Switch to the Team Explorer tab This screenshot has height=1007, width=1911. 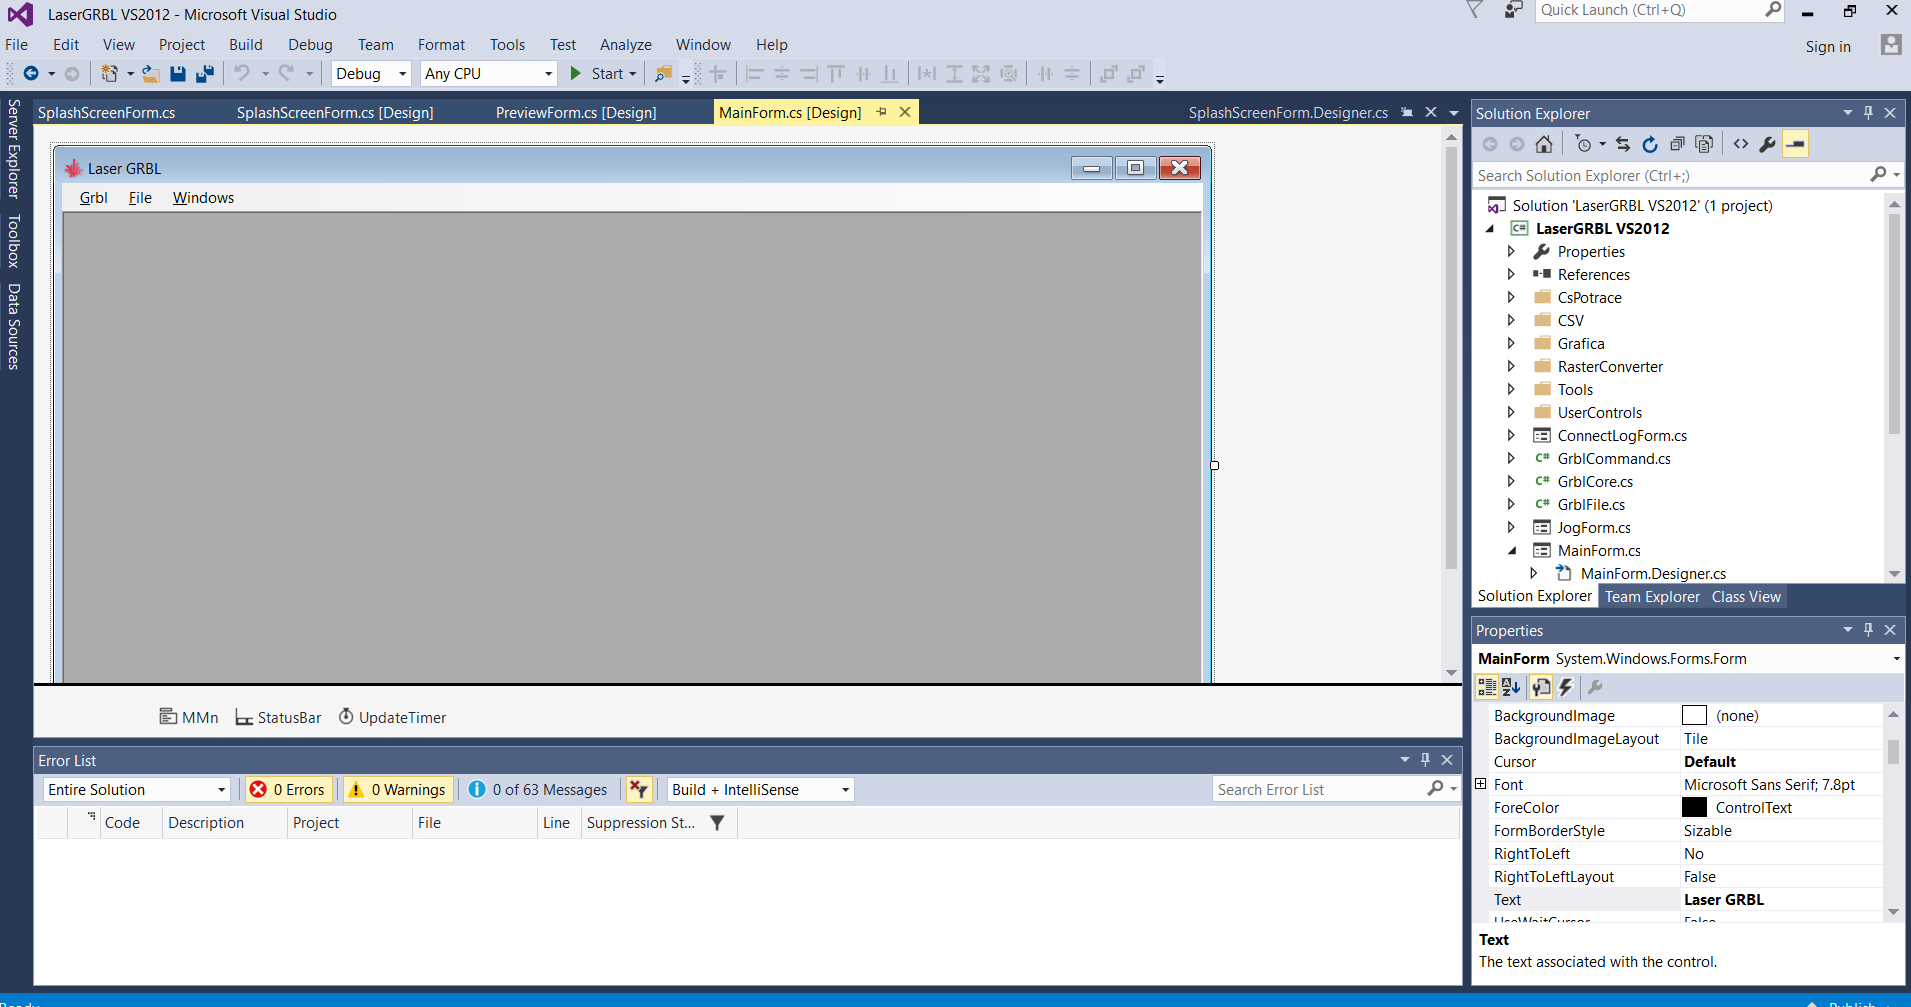[1652, 597]
